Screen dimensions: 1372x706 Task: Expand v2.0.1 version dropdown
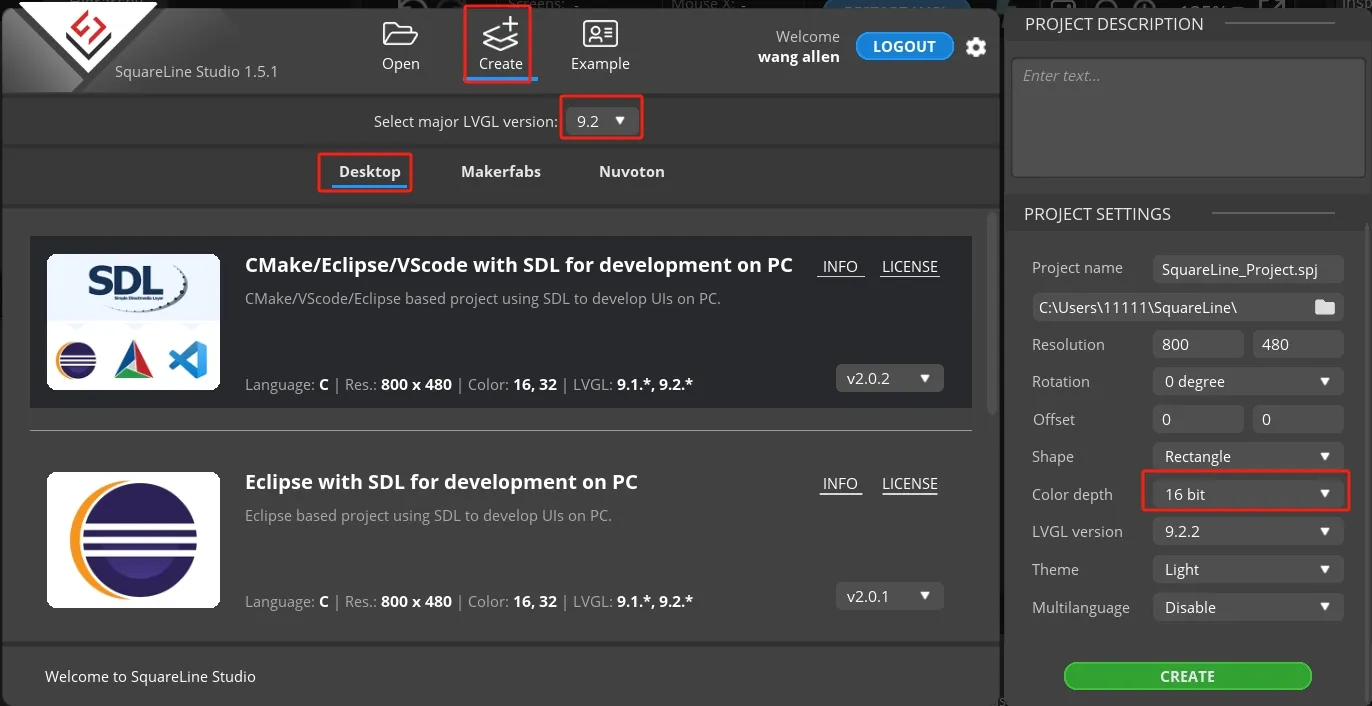[889, 596]
